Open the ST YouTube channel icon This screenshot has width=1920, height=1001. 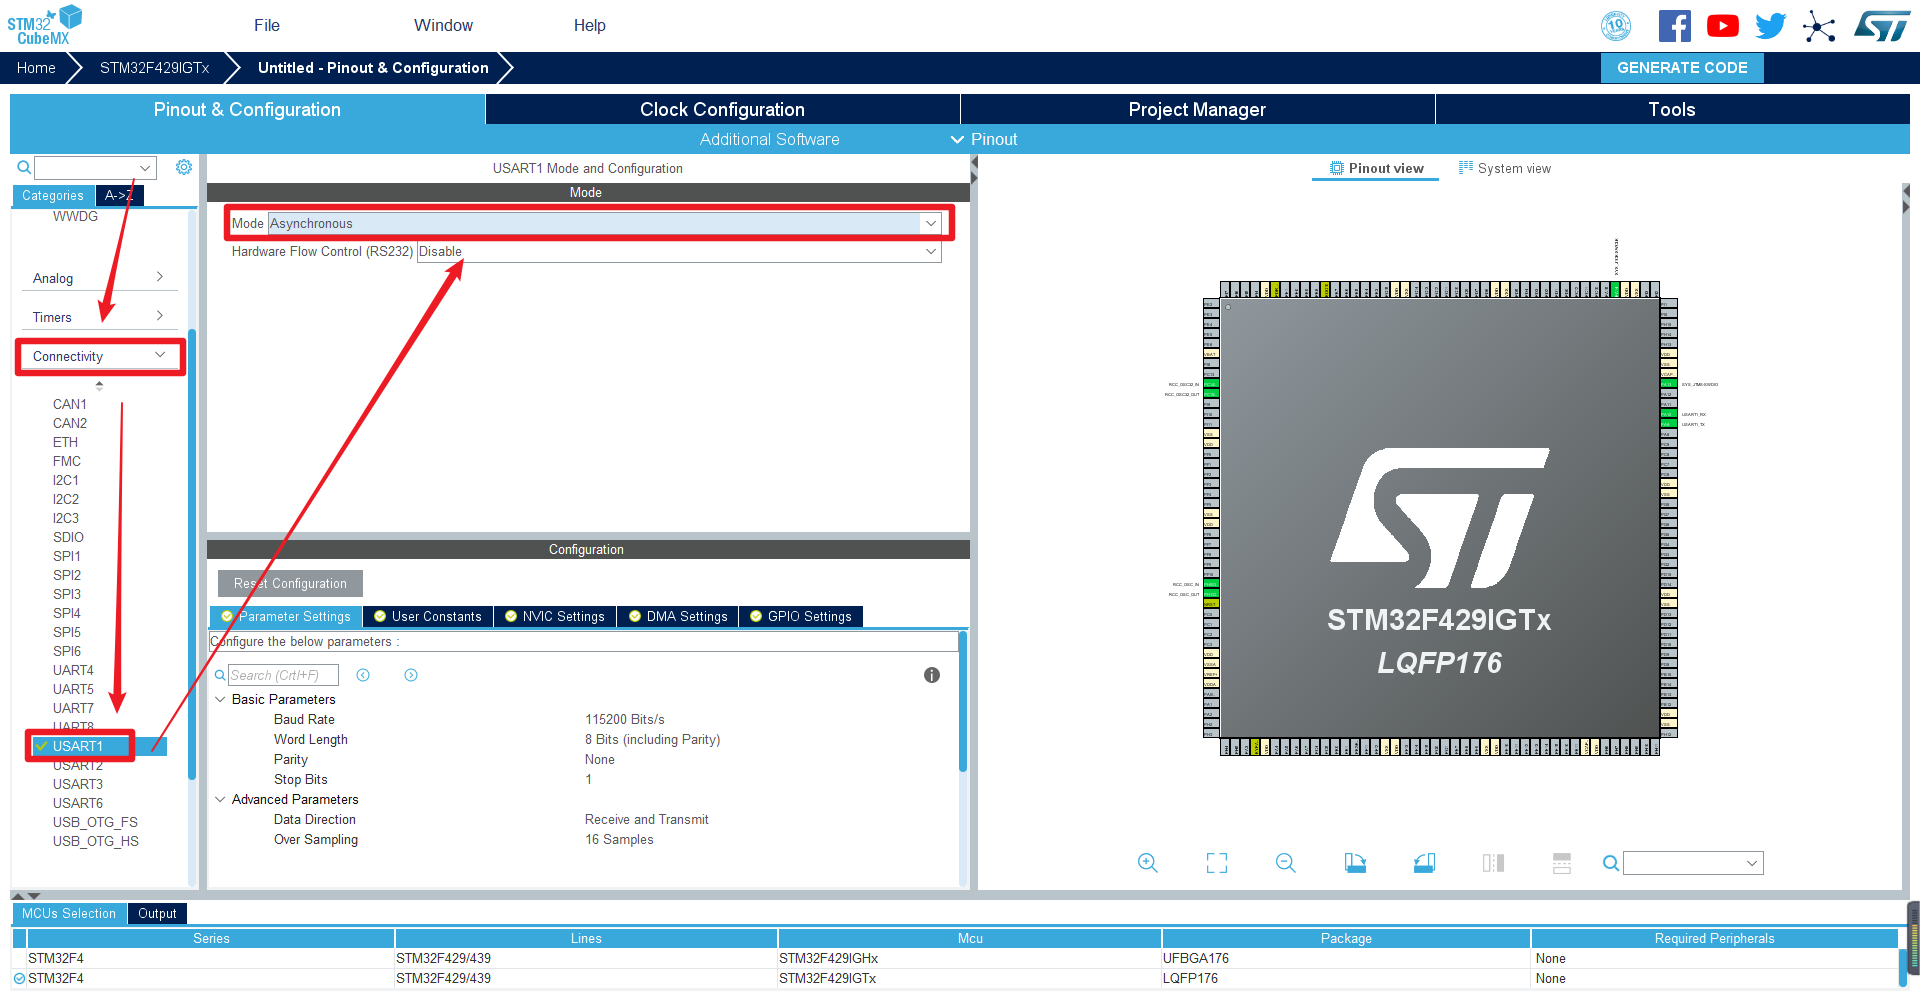click(x=1722, y=26)
